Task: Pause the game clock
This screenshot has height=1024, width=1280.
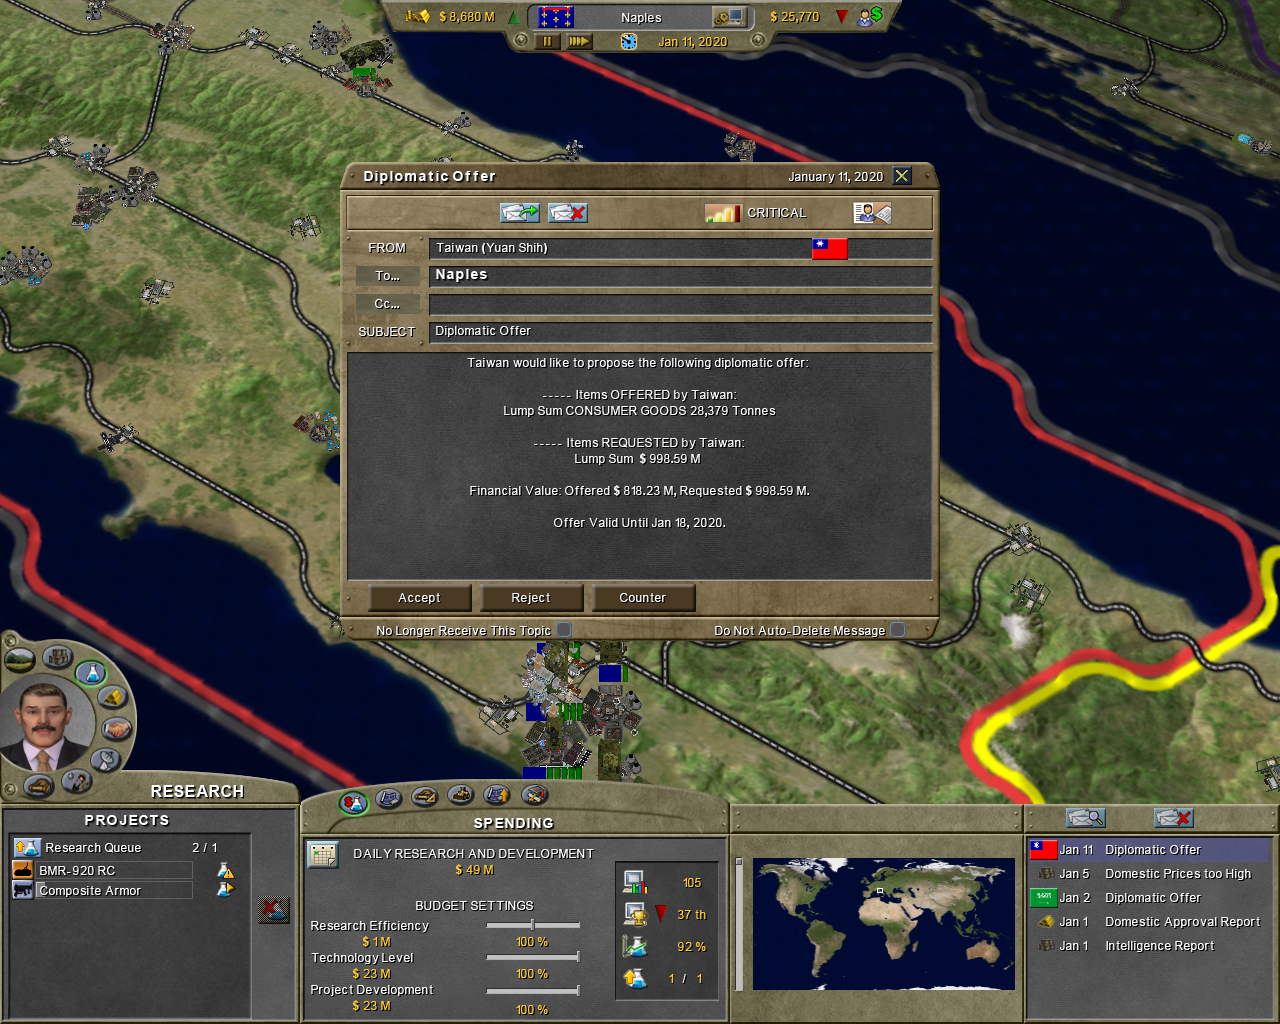Action: pos(547,41)
